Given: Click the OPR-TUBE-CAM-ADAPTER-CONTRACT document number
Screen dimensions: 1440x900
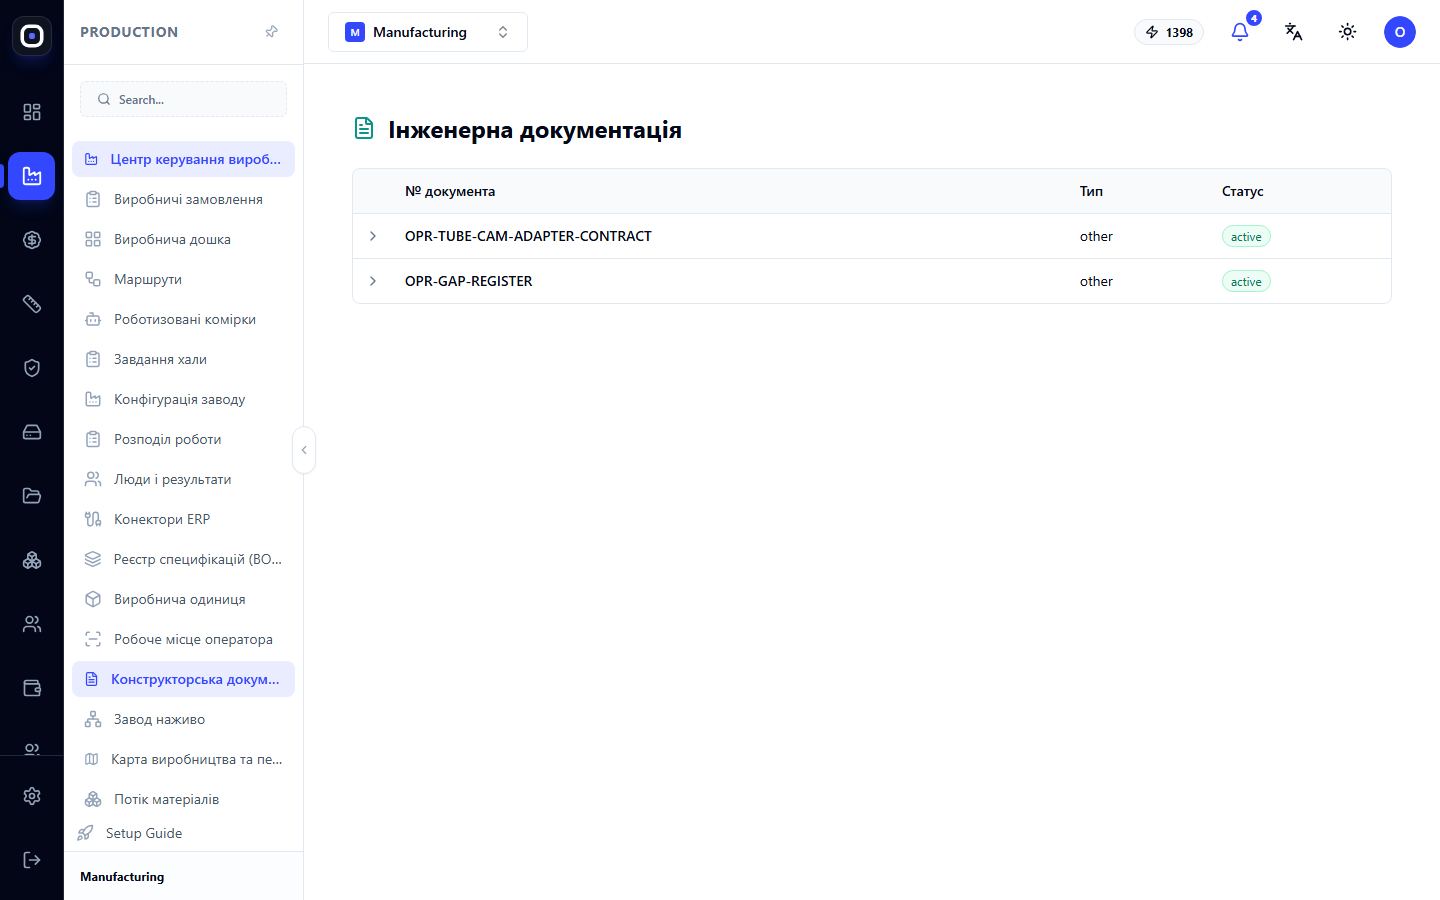Looking at the screenshot, I should [x=528, y=236].
